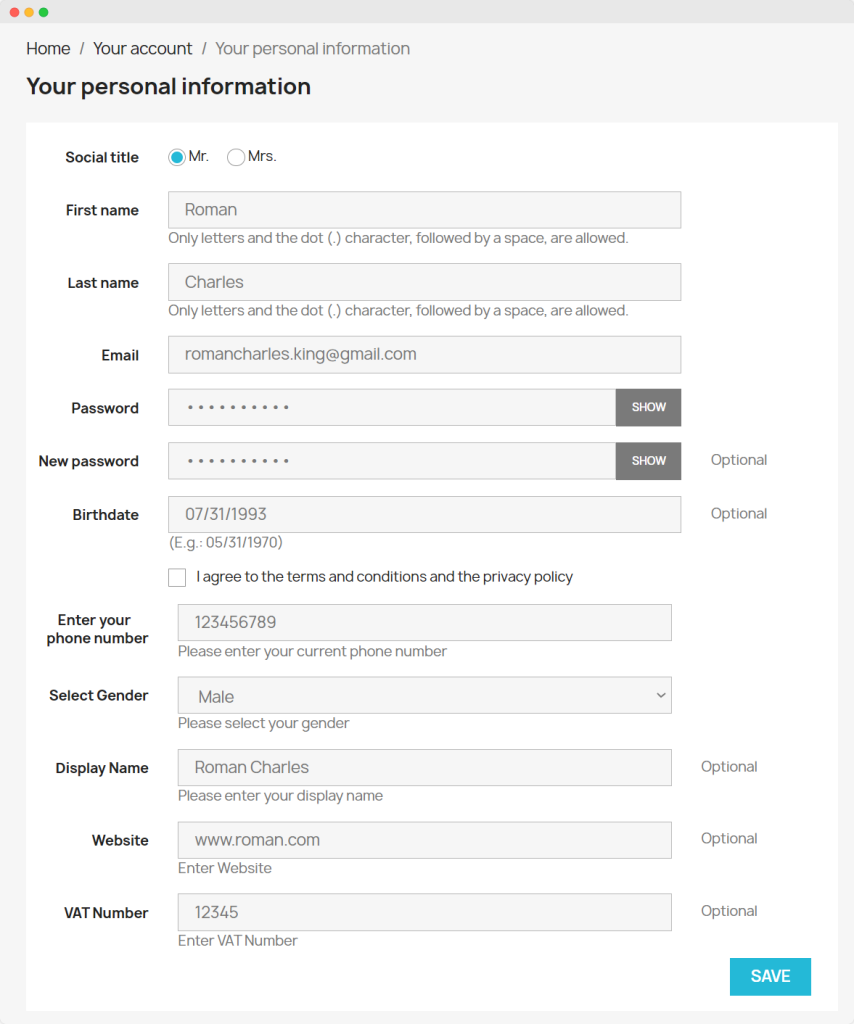Select the Mrs. social title option
Image resolution: width=854 pixels, height=1024 pixels.
pyautogui.click(x=236, y=157)
